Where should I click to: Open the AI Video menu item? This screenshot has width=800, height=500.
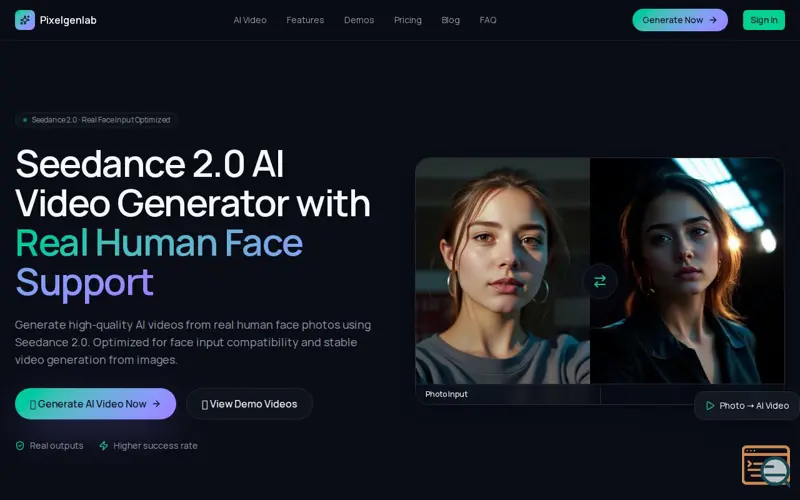point(250,20)
